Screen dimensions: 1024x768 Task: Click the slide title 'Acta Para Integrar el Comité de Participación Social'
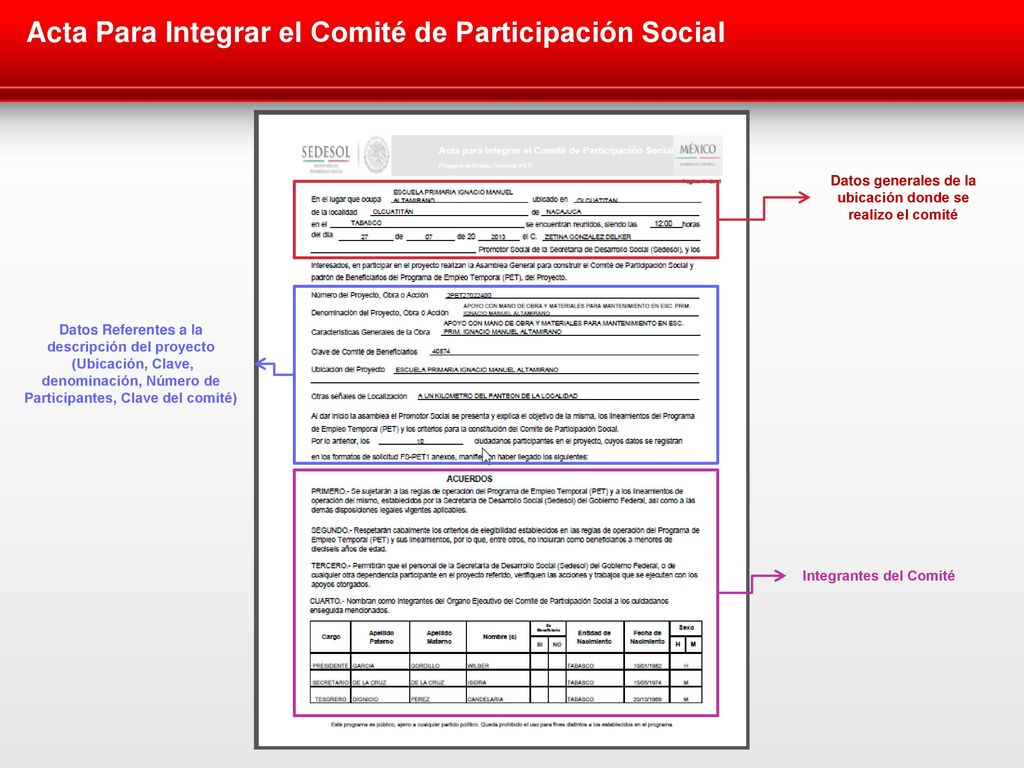tap(376, 33)
